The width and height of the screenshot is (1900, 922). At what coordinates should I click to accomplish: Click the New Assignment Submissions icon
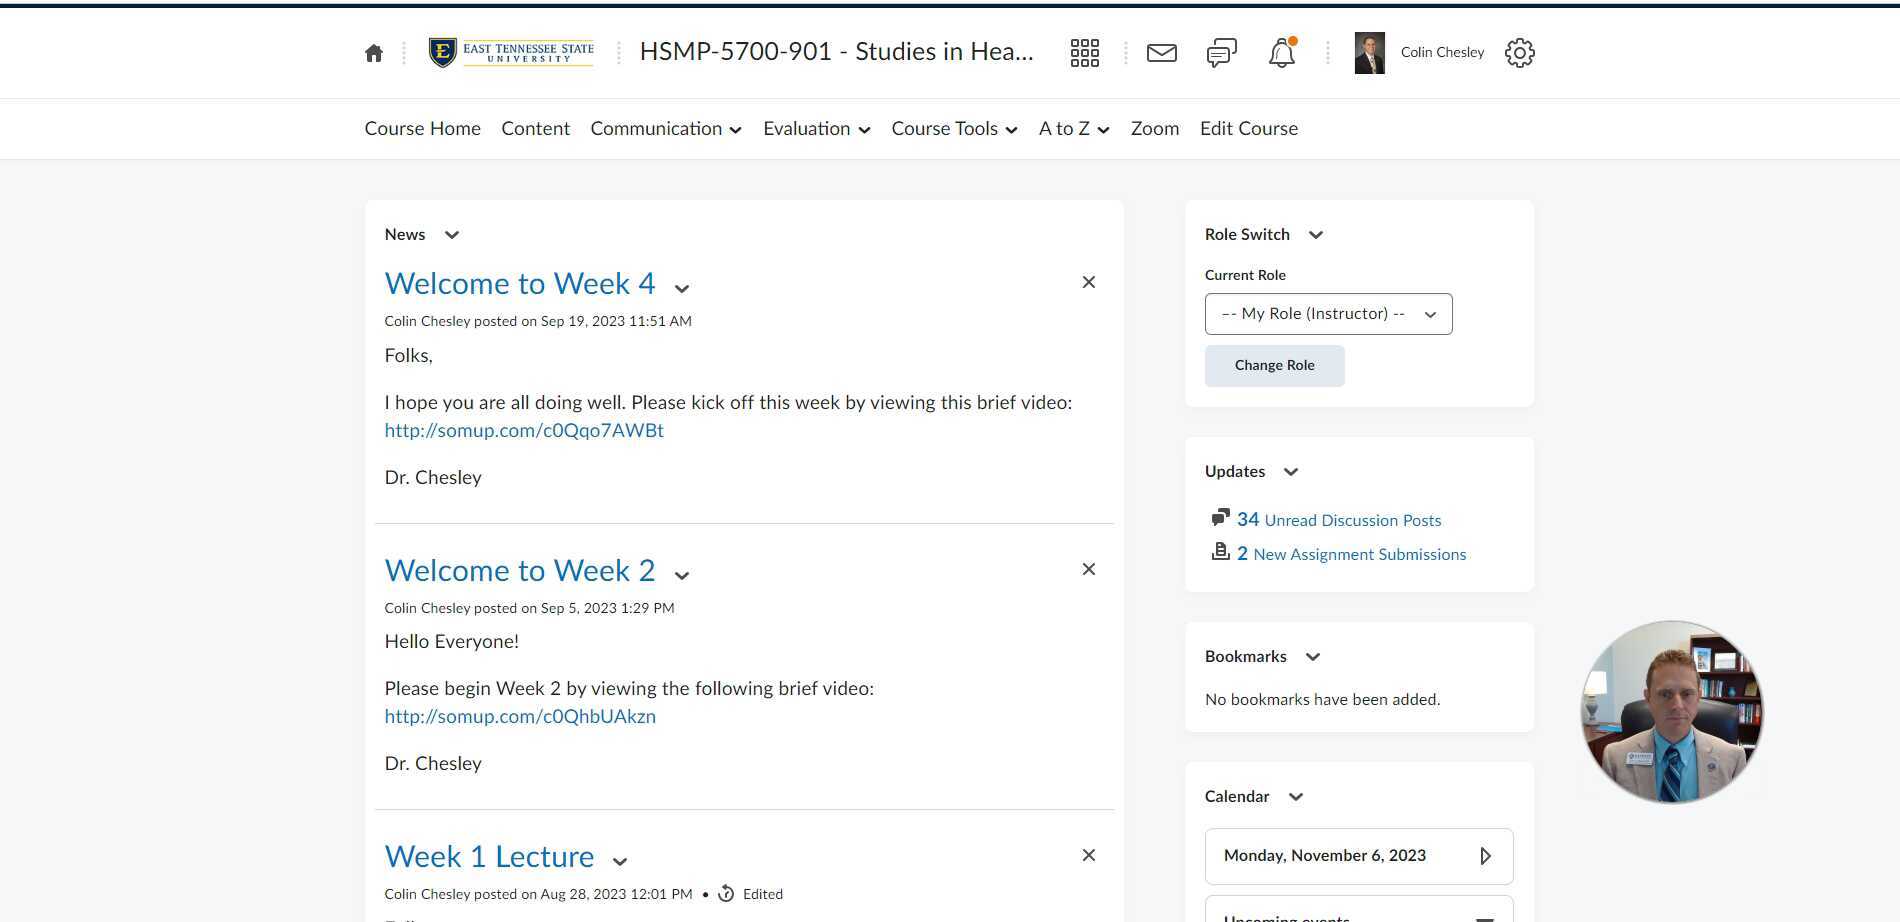point(1220,551)
